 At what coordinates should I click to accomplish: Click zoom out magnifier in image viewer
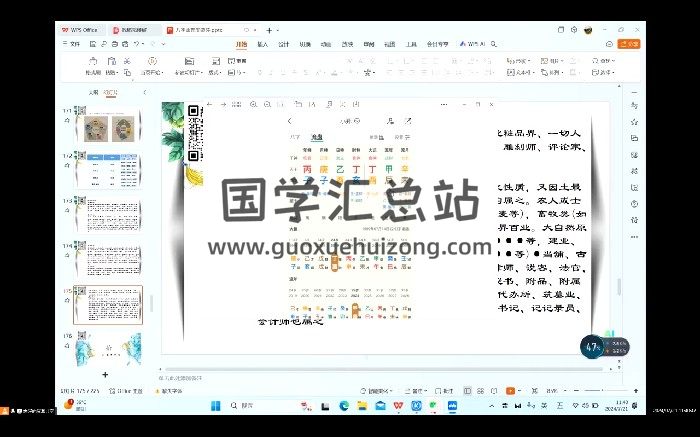(267, 104)
